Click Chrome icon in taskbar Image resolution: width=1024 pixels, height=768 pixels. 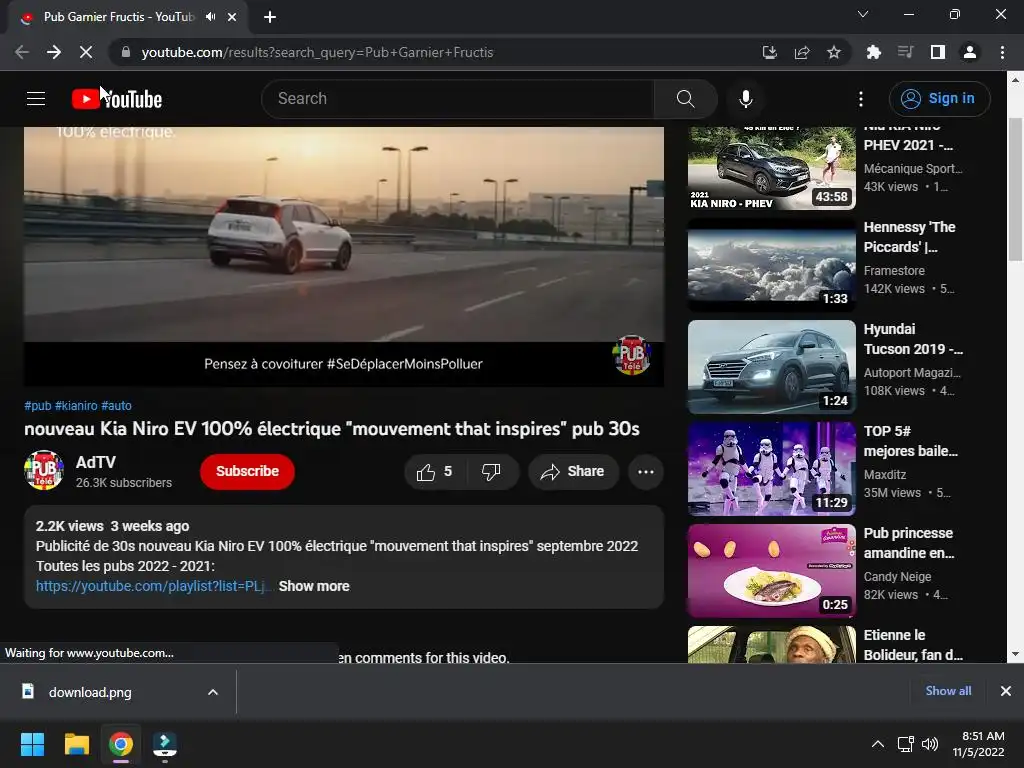click(121, 744)
